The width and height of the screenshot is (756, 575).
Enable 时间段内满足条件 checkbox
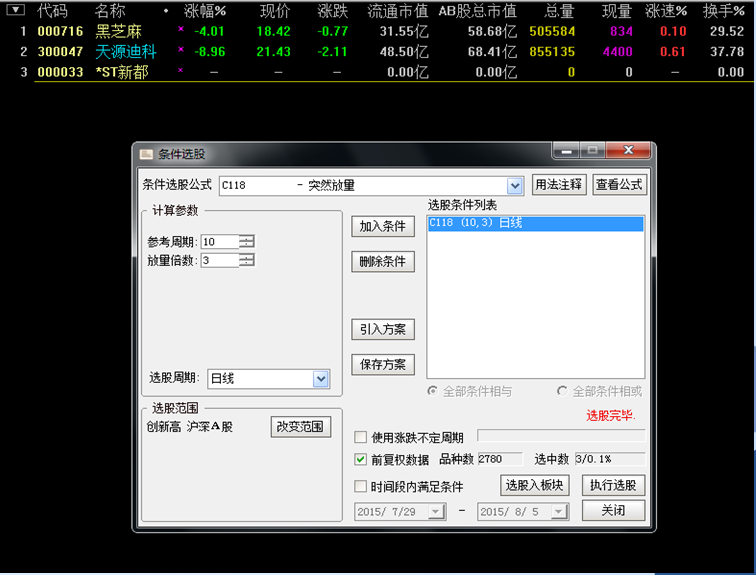360,486
